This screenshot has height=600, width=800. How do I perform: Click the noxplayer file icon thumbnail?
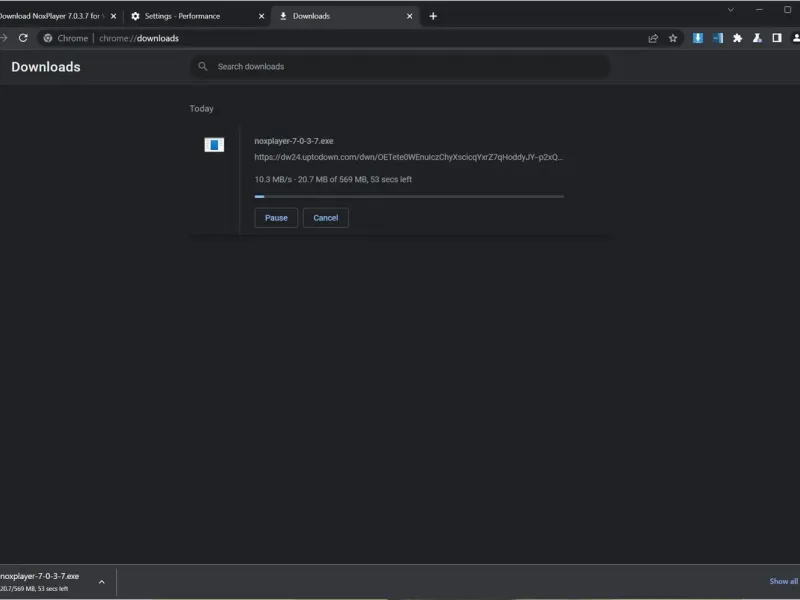coord(214,145)
